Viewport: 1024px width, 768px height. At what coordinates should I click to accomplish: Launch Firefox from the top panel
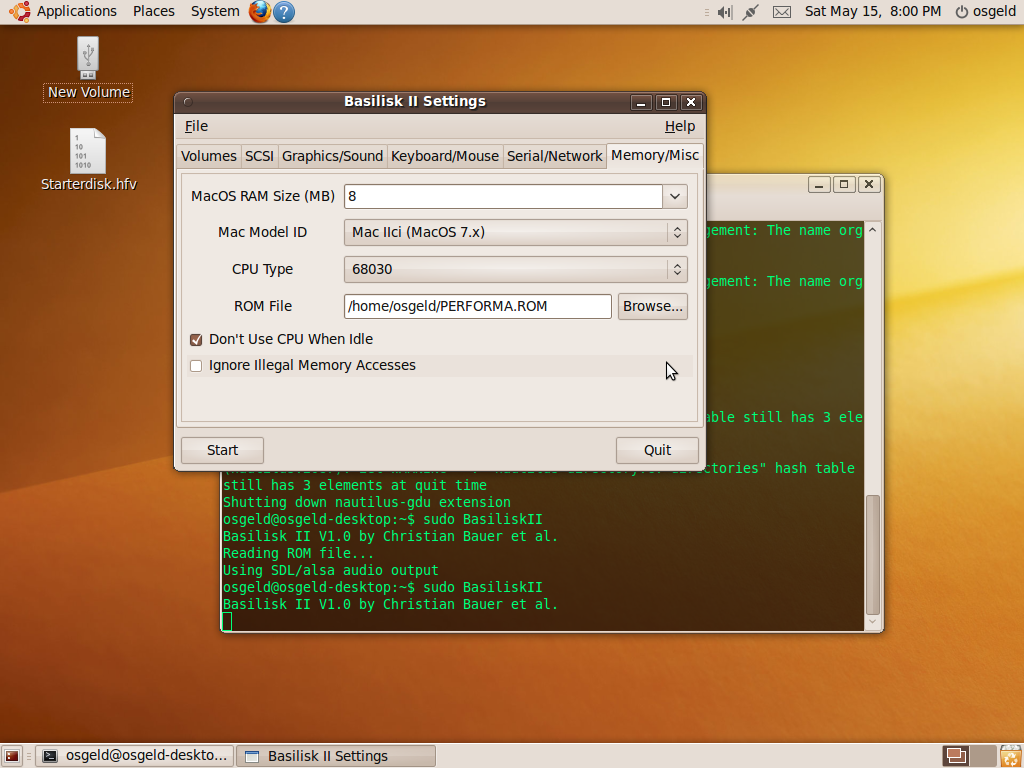(259, 12)
